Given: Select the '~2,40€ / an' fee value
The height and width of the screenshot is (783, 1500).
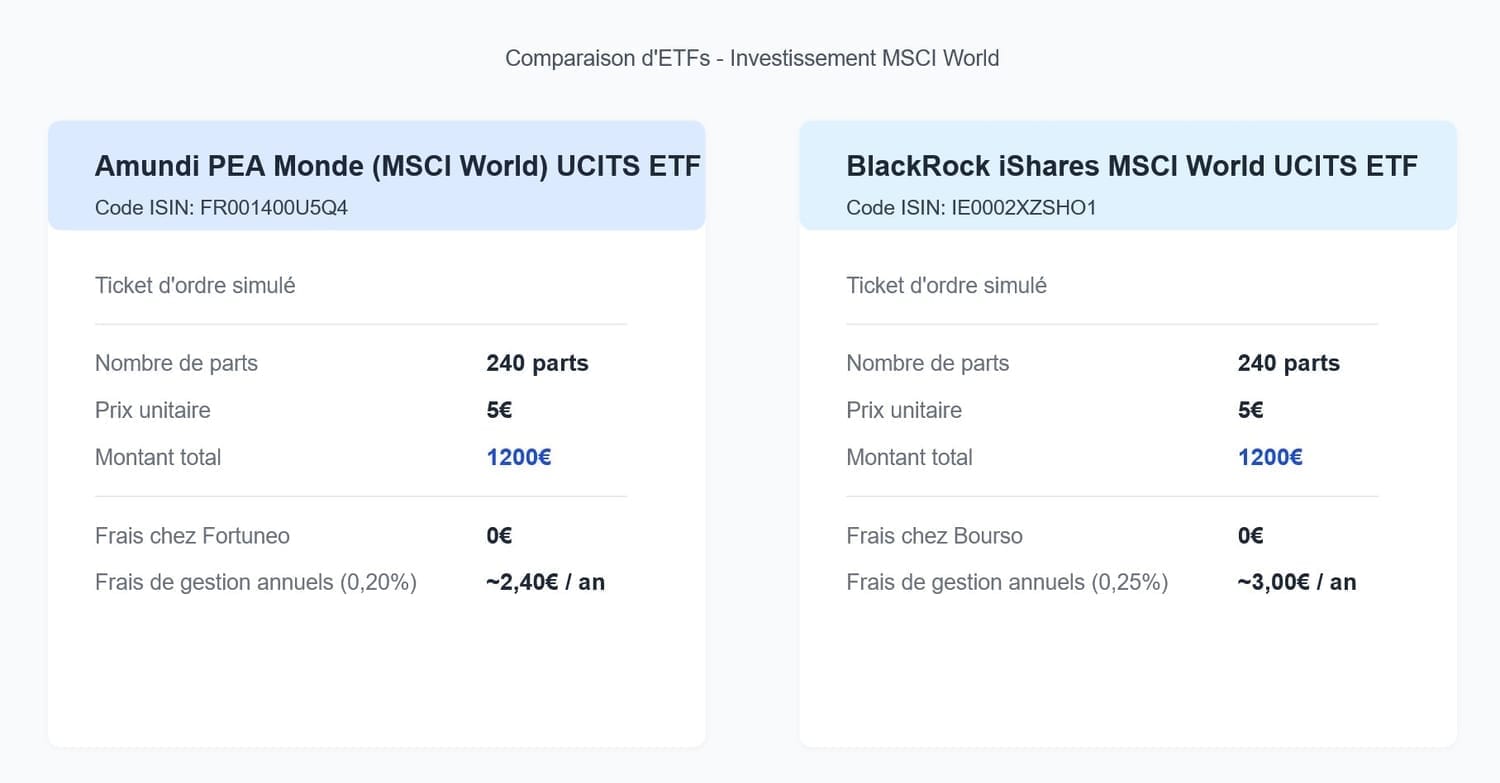Looking at the screenshot, I should [x=545, y=582].
